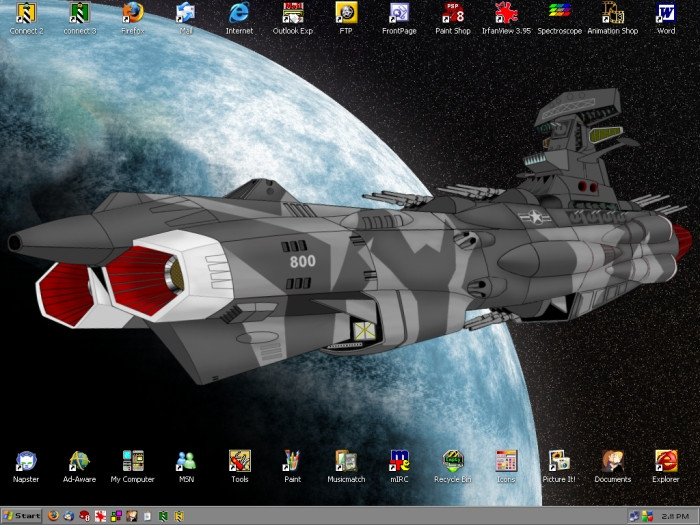Select the mIRC desktop icon
This screenshot has height=525, width=700.
pyautogui.click(x=399, y=467)
